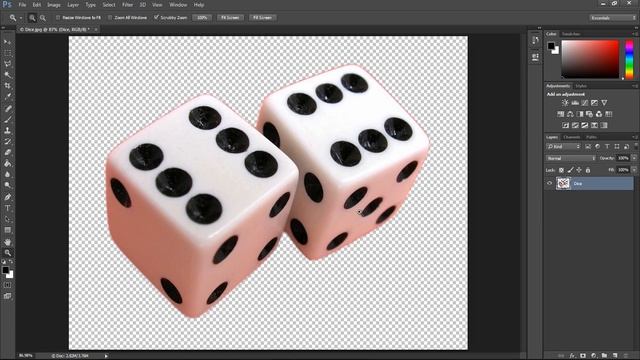Click the Fill Screen button
This screenshot has width=640, height=360.
coord(262,18)
